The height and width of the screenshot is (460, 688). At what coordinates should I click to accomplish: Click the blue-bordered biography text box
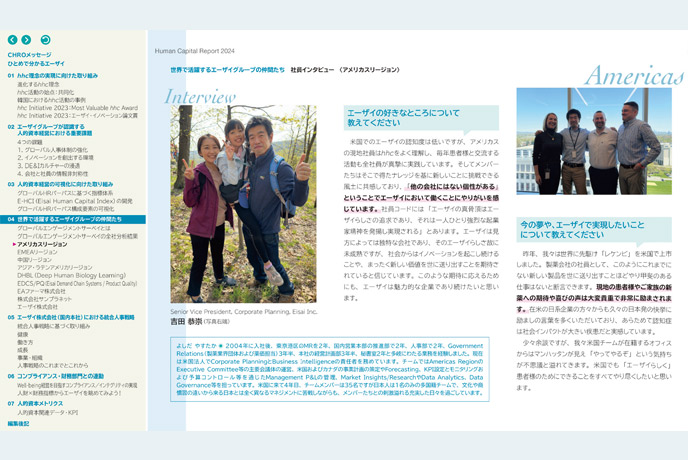tap(330, 369)
